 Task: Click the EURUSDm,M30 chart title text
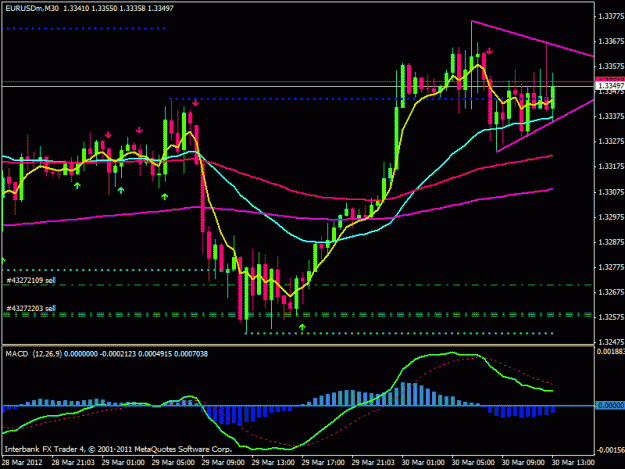coord(31,8)
